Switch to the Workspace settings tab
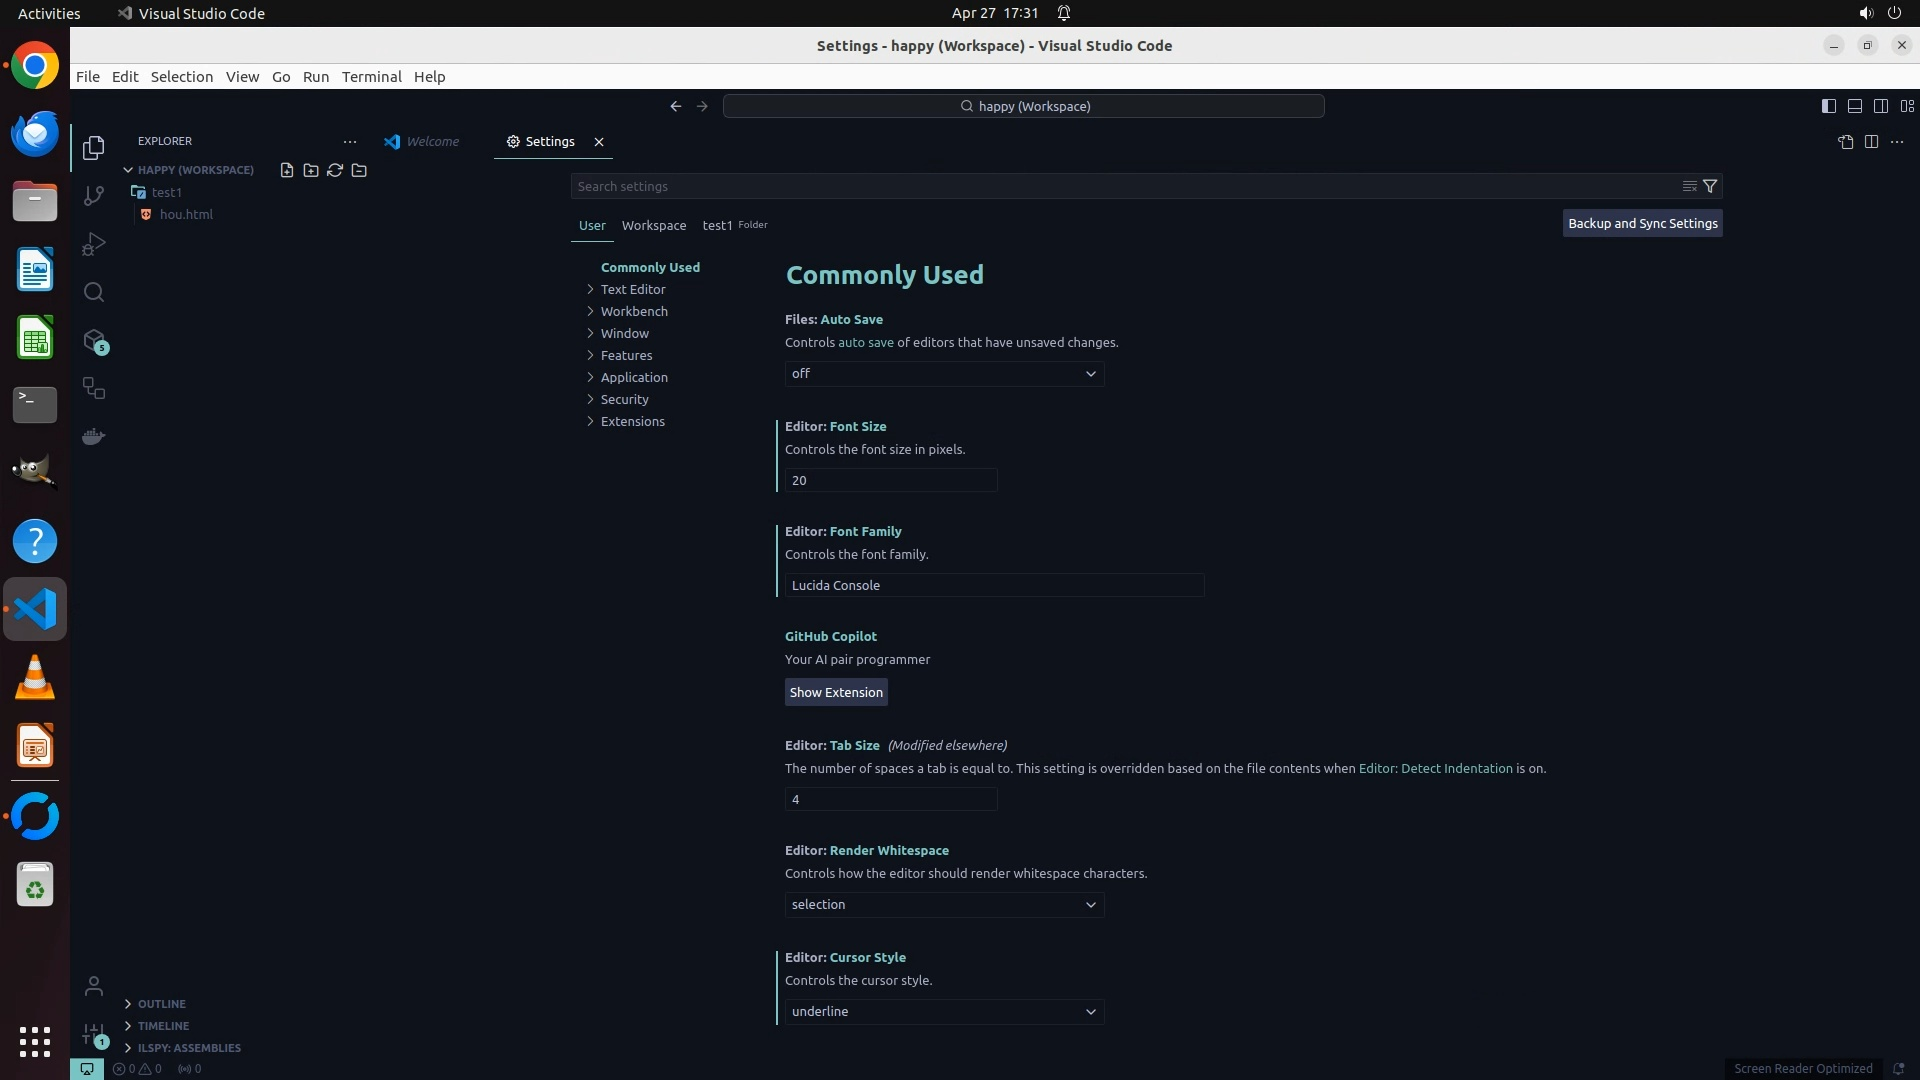The image size is (1920, 1080). 654,225
